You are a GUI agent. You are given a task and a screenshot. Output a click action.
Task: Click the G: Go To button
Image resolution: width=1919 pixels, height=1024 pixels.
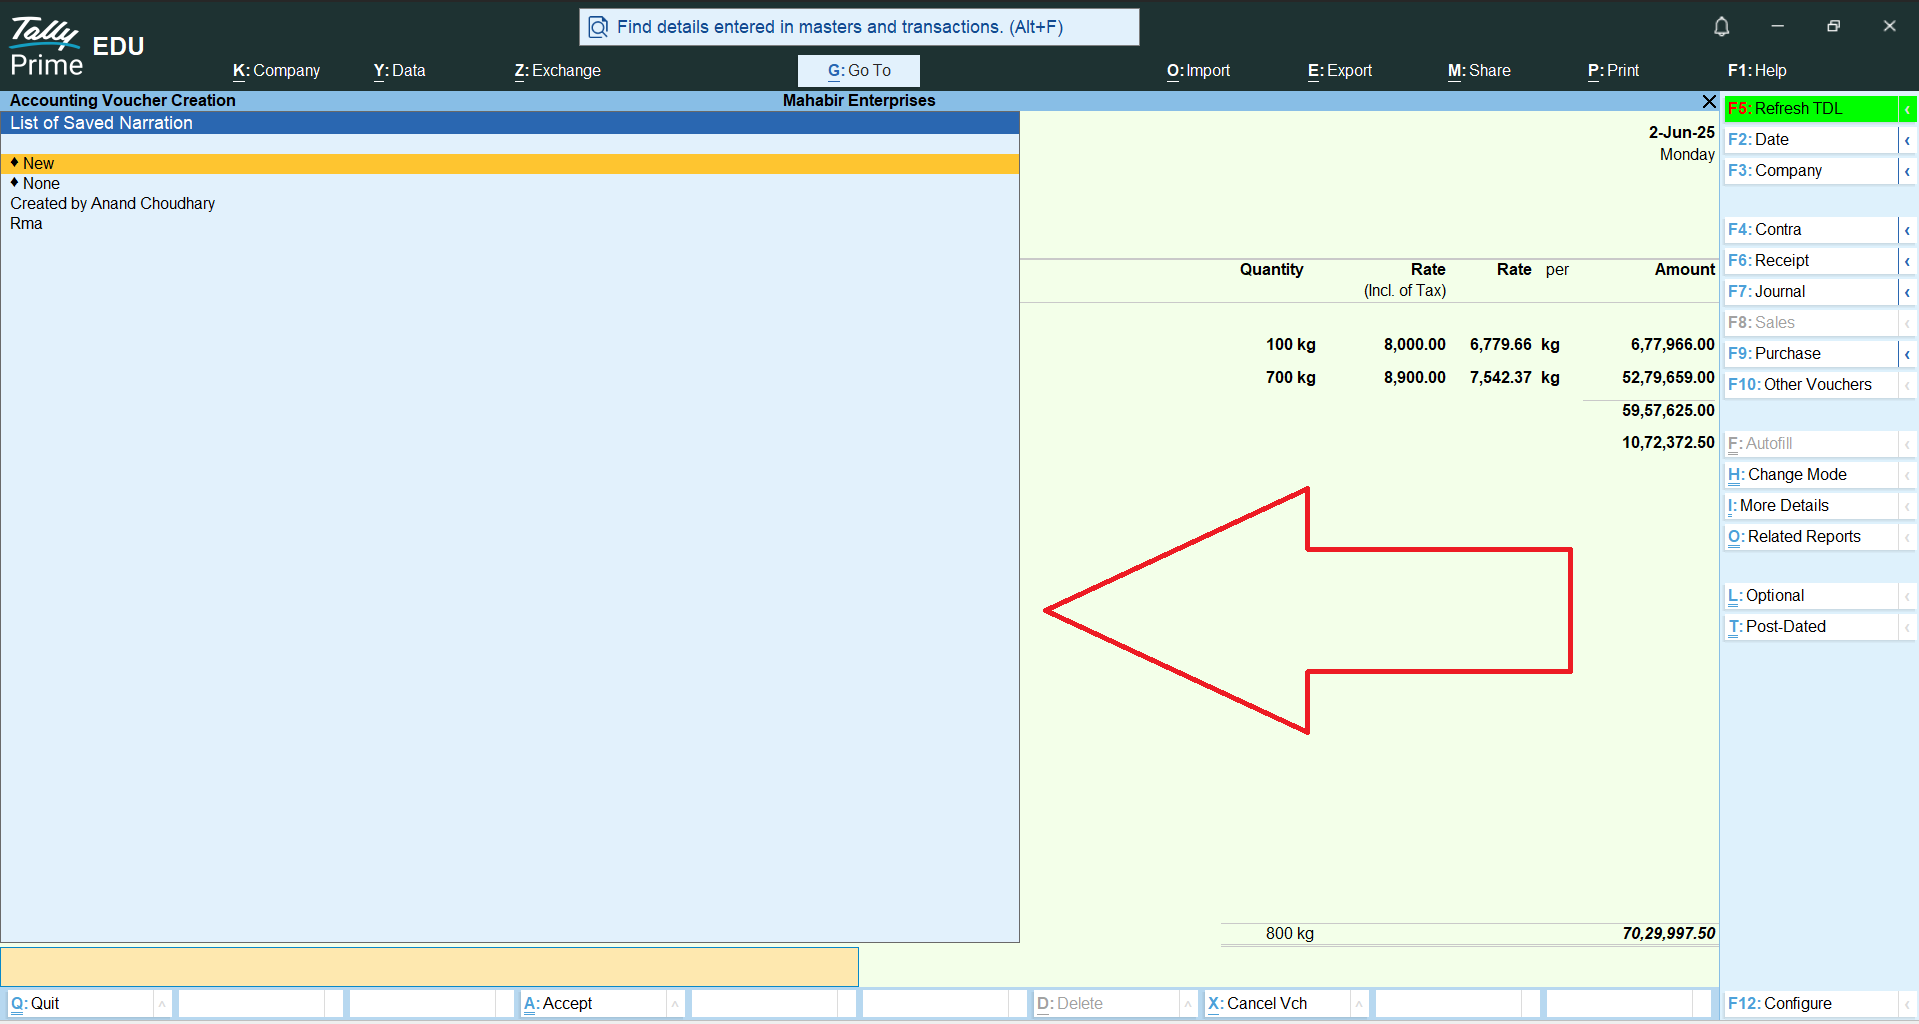[859, 70]
